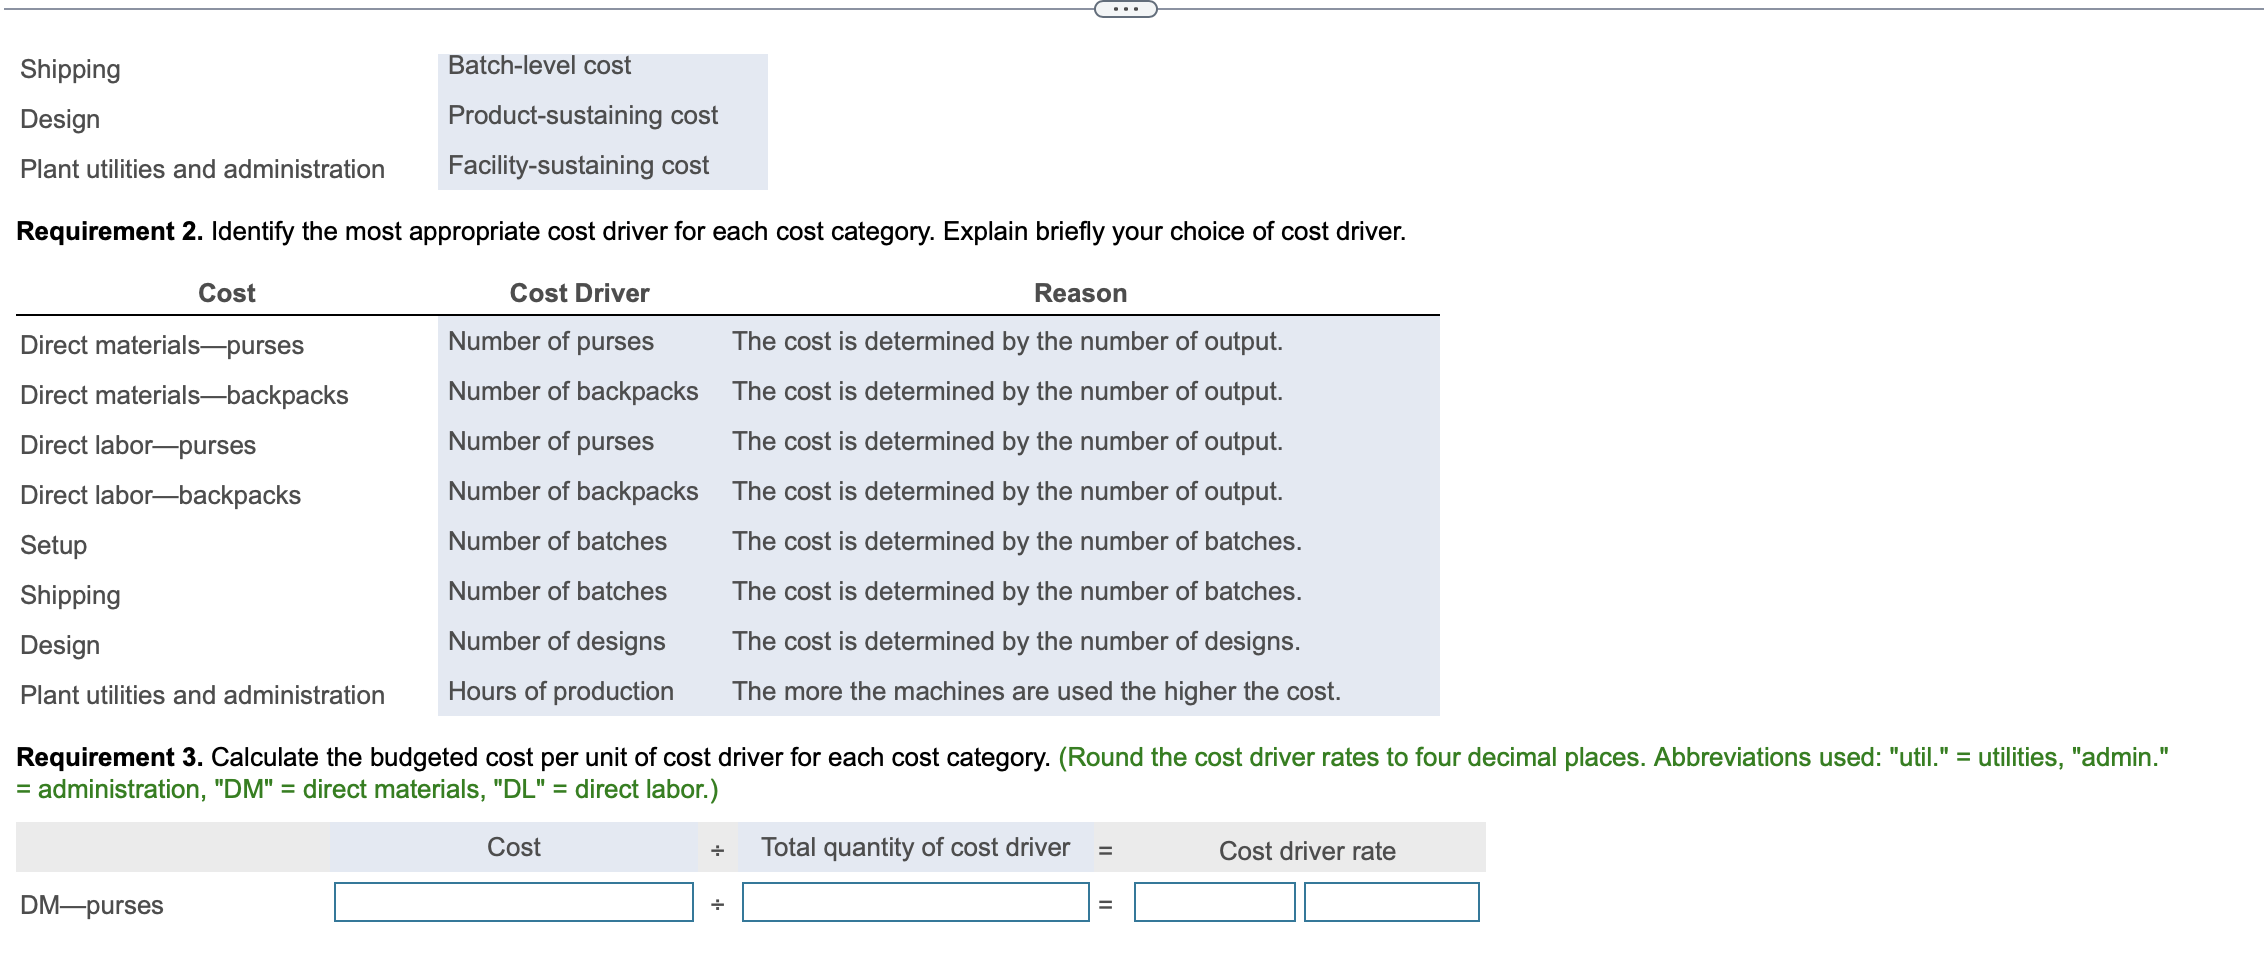Click the Shipping label in the cost driver table

(x=70, y=596)
